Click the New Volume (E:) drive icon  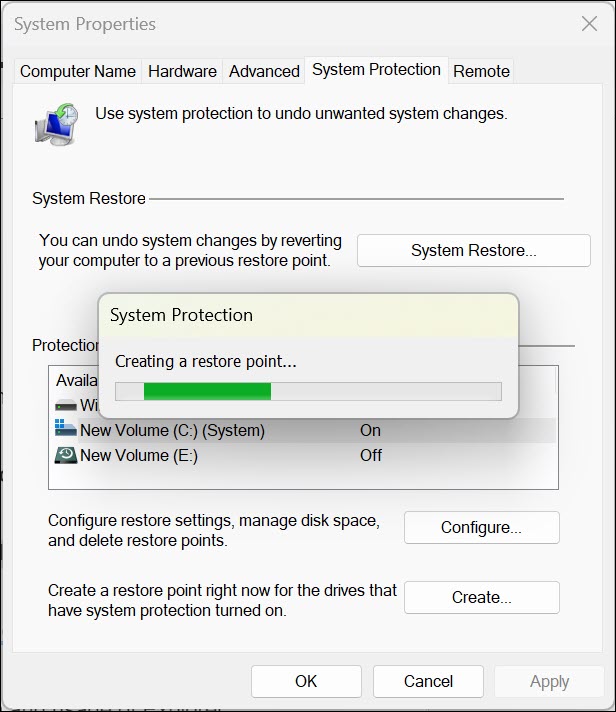click(66, 455)
